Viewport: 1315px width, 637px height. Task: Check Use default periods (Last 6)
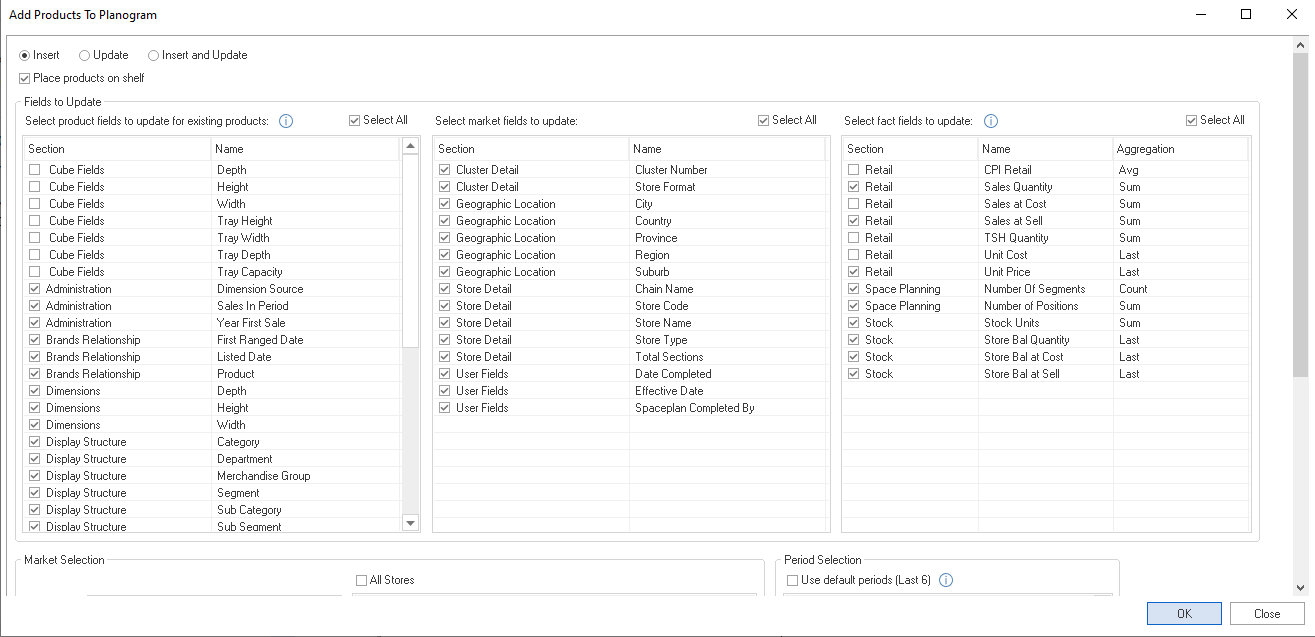[x=792, y=580]
